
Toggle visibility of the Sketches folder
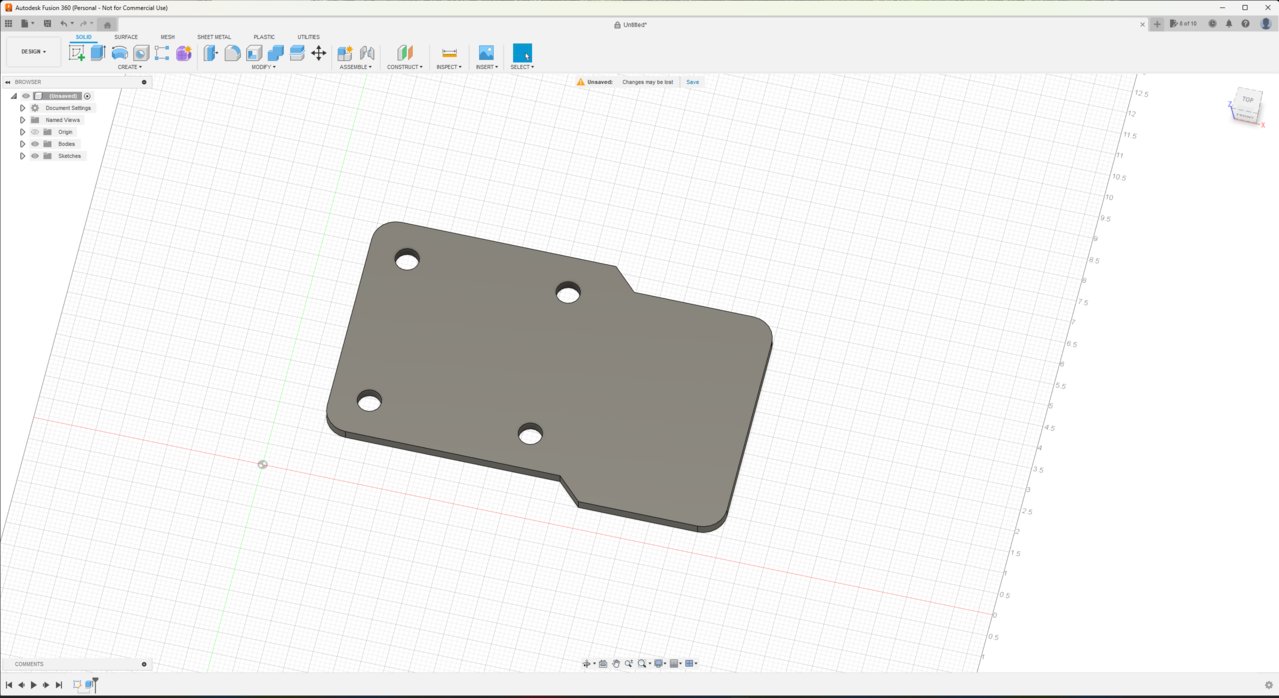[35, 156]
